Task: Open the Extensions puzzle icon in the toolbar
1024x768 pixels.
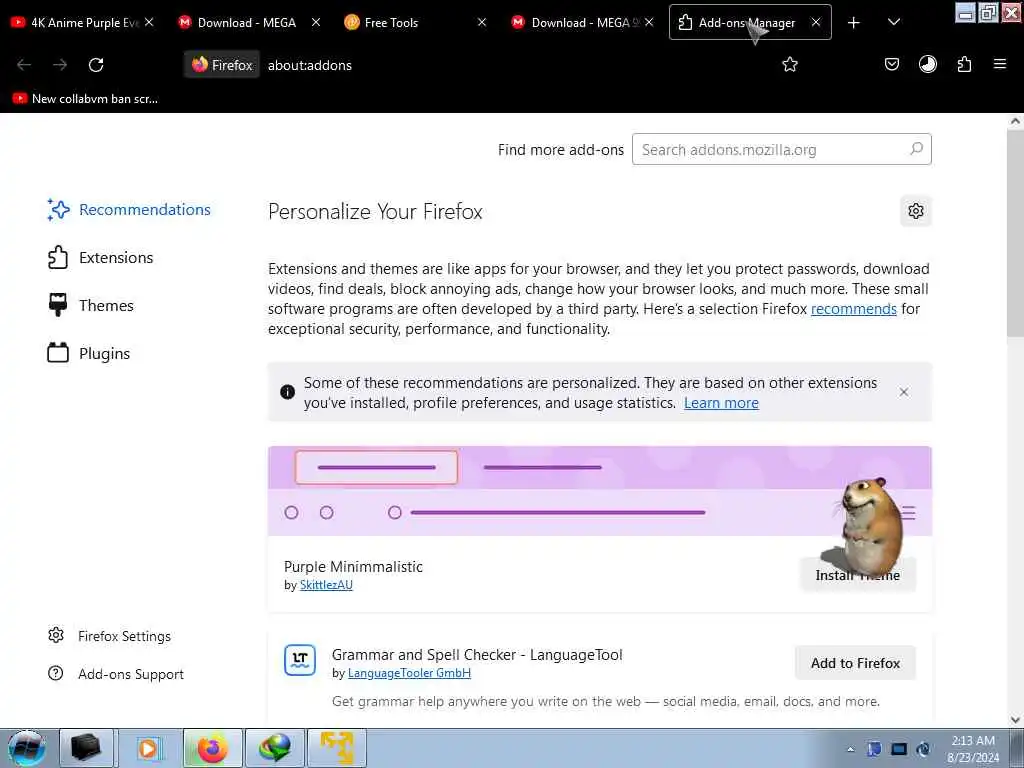Action: (x=964, y=64)
